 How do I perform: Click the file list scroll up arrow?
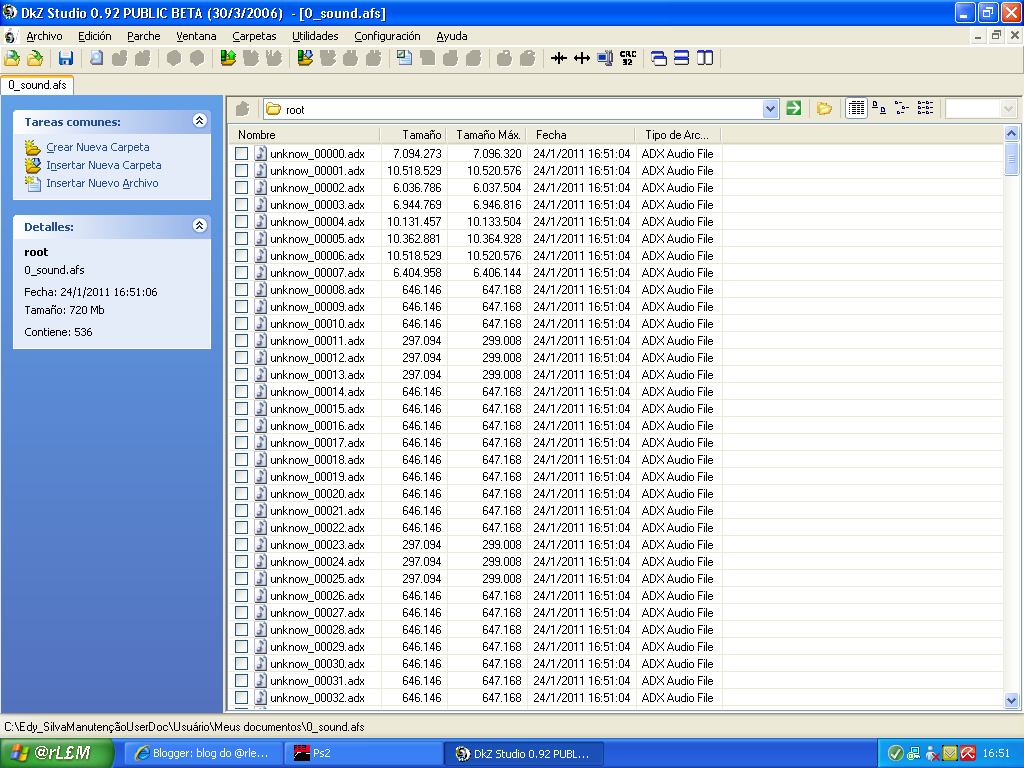(1011, 134)
